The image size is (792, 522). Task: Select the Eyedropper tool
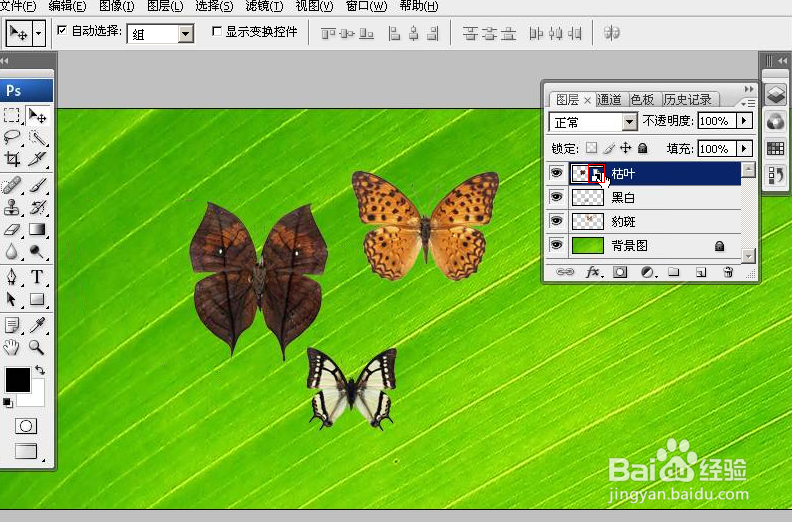(x=37, y=325)
